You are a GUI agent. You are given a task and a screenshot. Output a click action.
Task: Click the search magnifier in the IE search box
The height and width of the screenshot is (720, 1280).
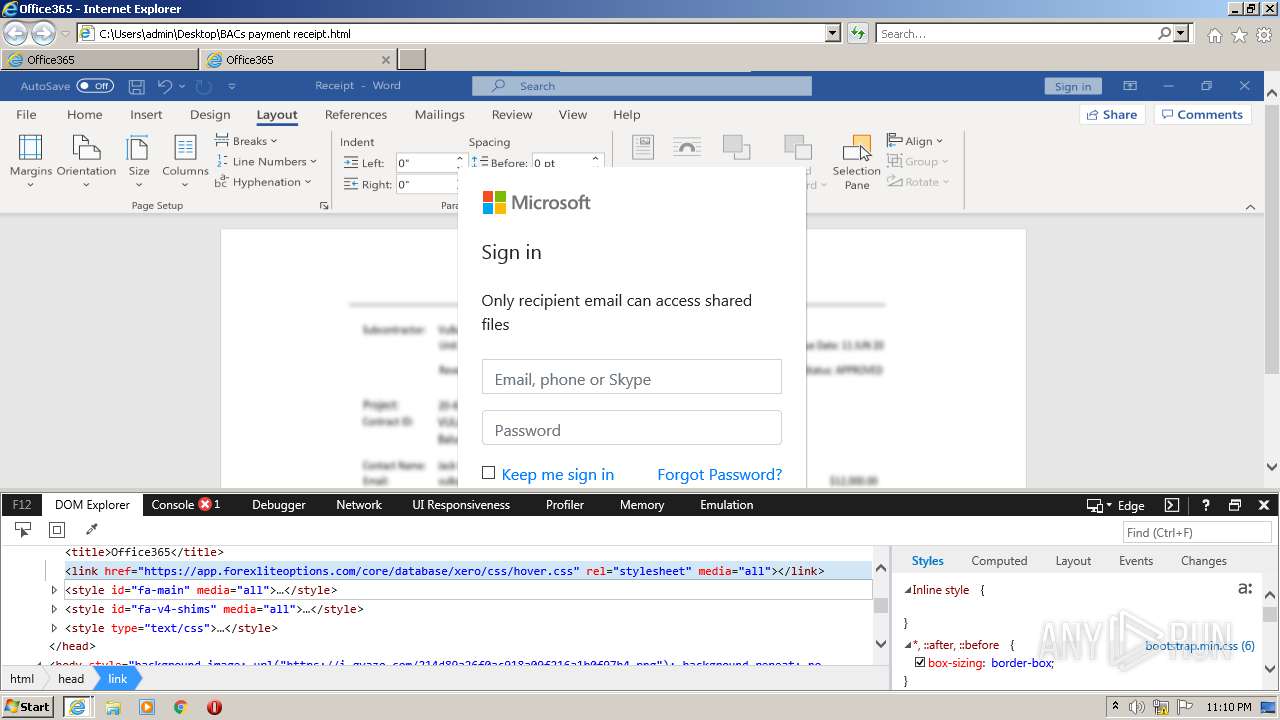[1164, 33]
